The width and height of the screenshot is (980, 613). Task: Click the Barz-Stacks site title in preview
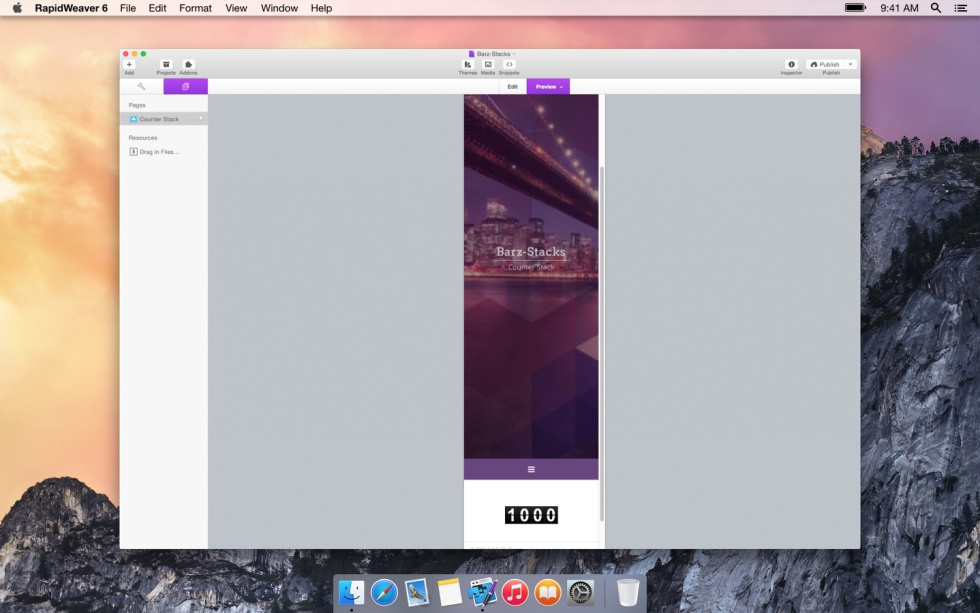[x=531, y=251]
